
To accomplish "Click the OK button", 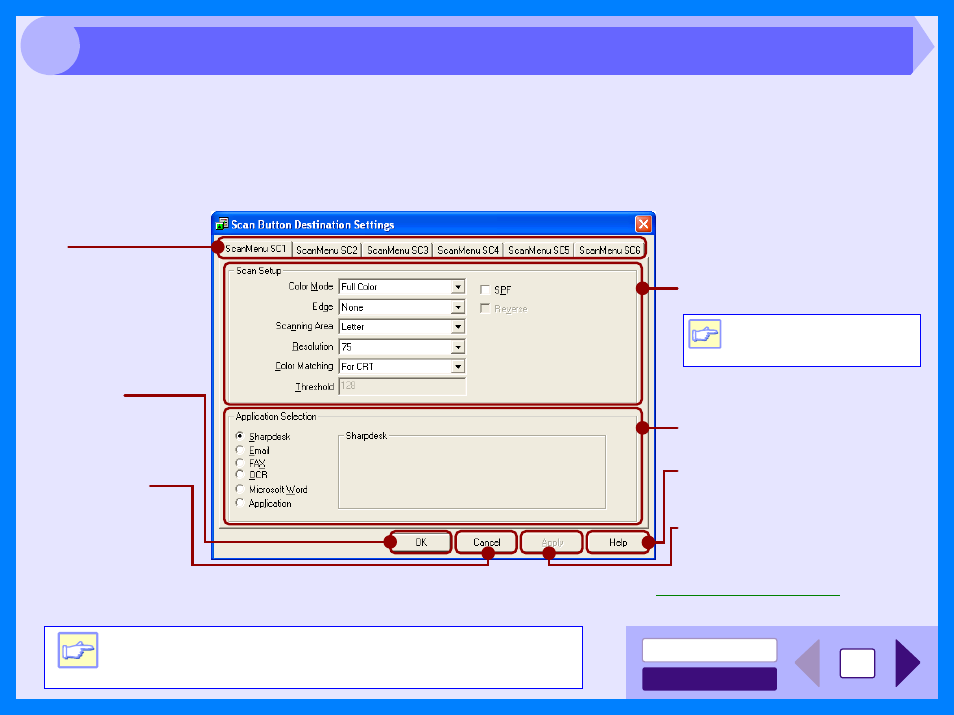I will pyautogui.click(x=420, y=542).
